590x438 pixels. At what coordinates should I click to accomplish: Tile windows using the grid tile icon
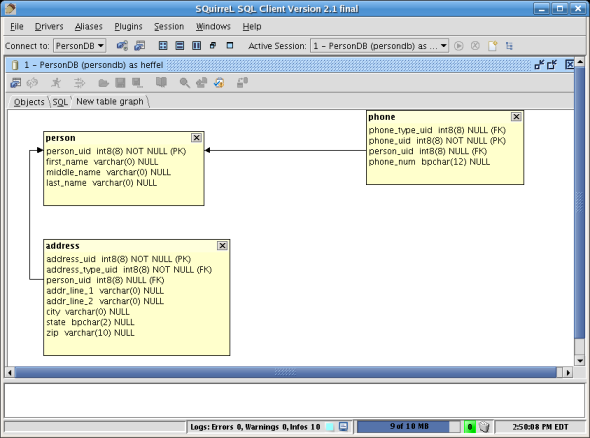(163, 46)
